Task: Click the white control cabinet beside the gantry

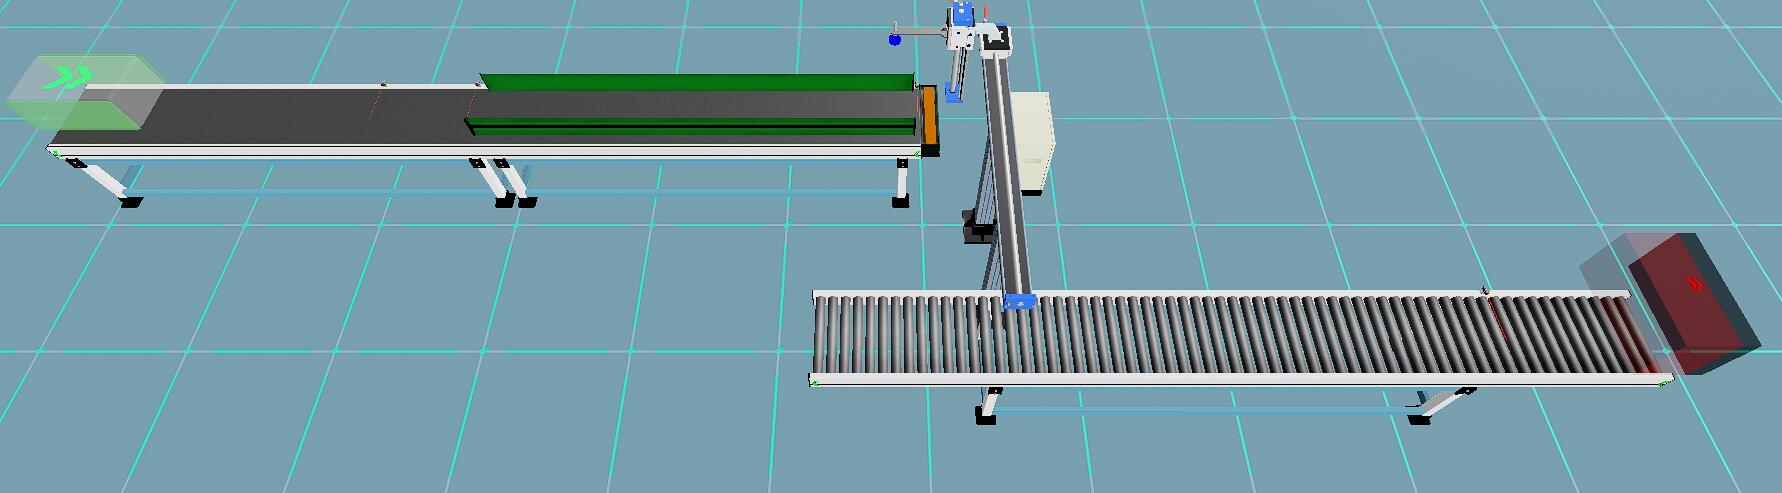Action: coord(1036,141)
